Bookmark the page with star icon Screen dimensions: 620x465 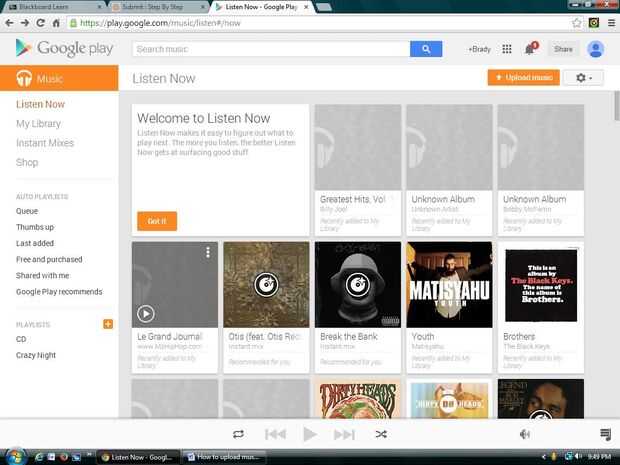click(x=577, y=23)
